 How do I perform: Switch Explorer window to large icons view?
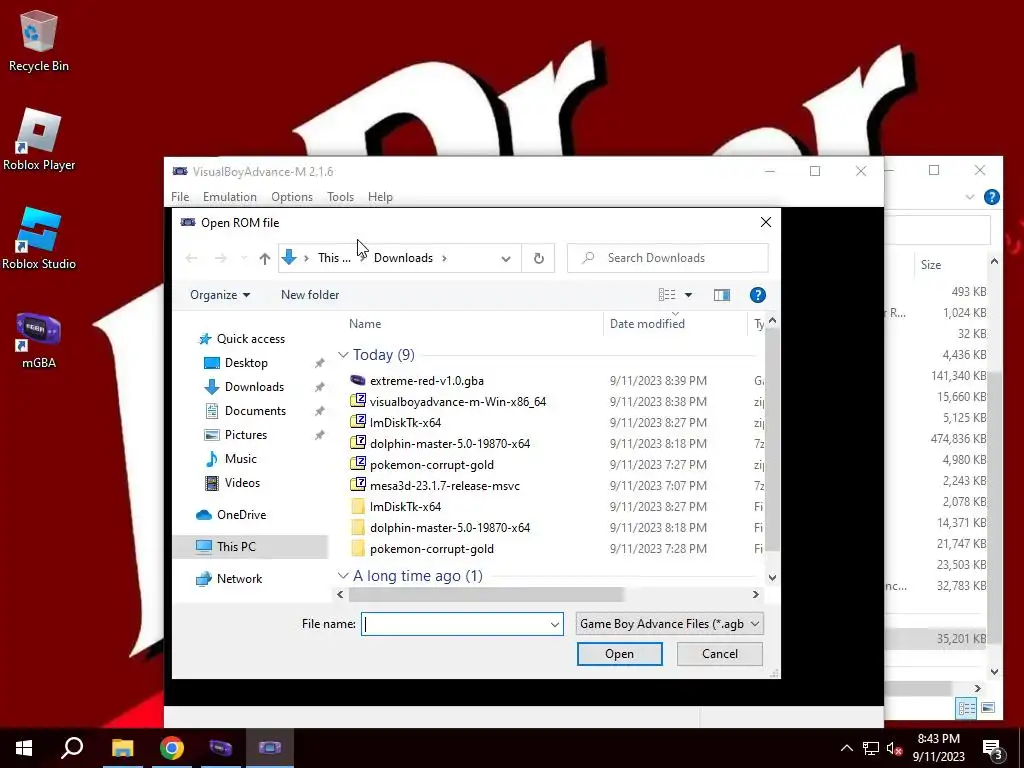point(988,708)
